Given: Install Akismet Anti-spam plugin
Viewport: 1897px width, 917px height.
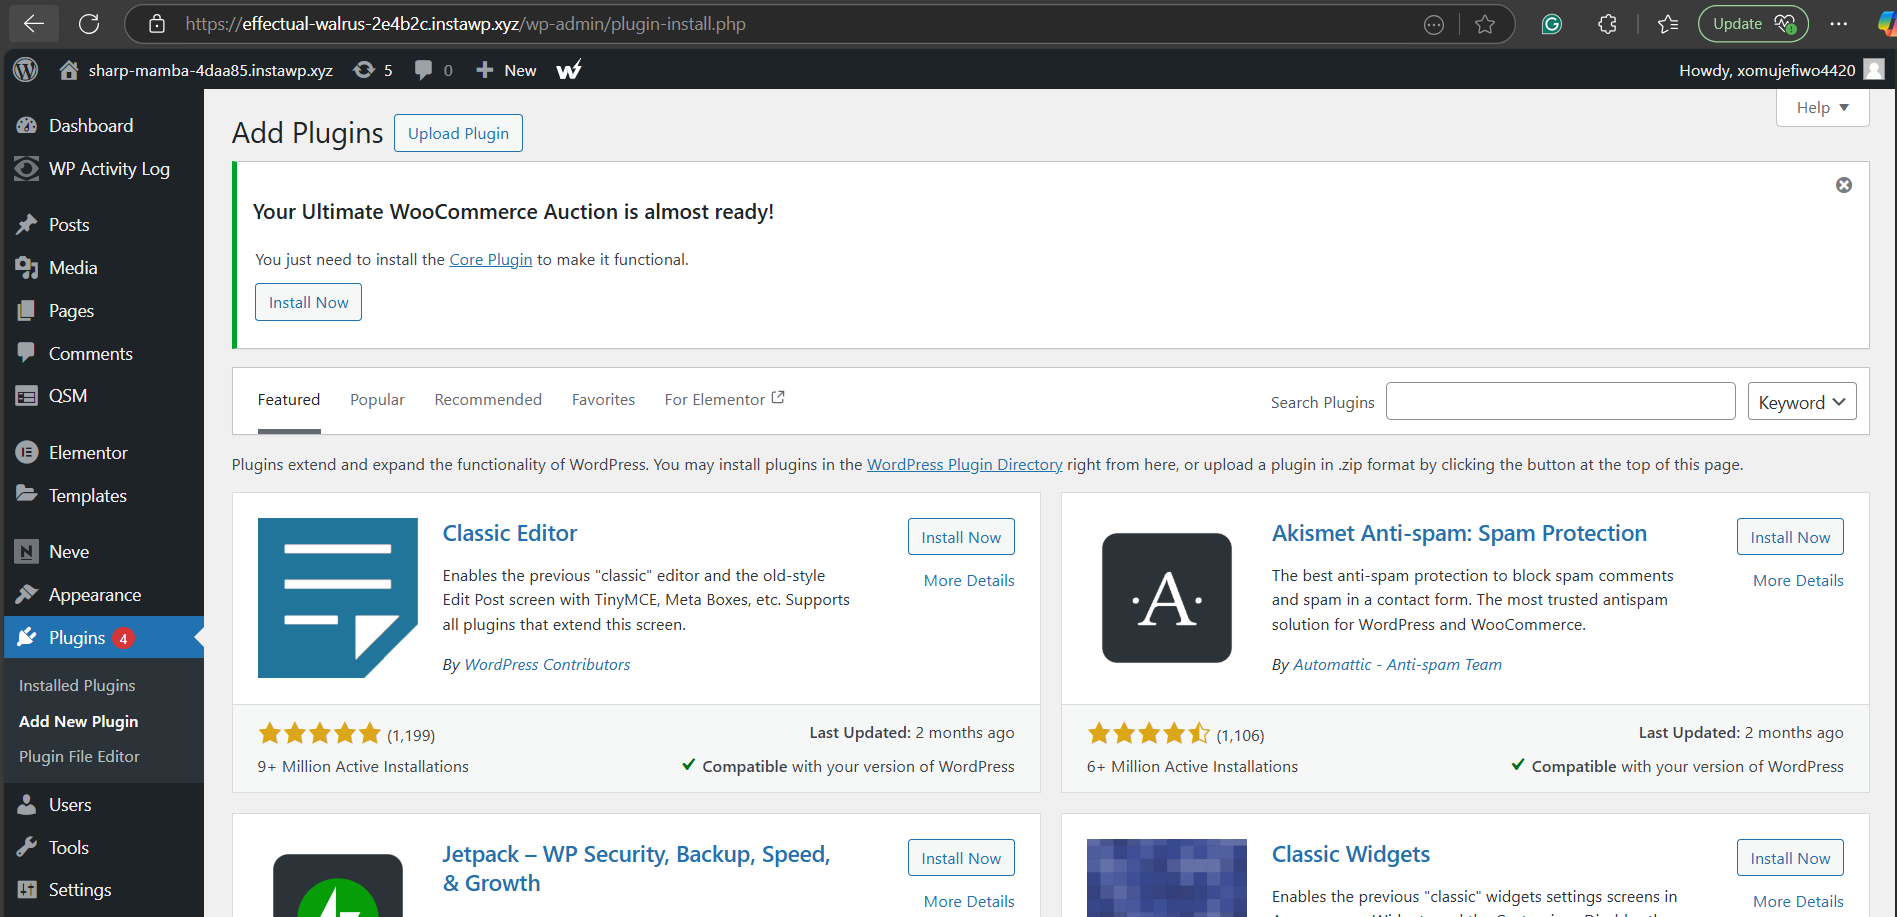Looking at the screenshot, I should 1790,537.
